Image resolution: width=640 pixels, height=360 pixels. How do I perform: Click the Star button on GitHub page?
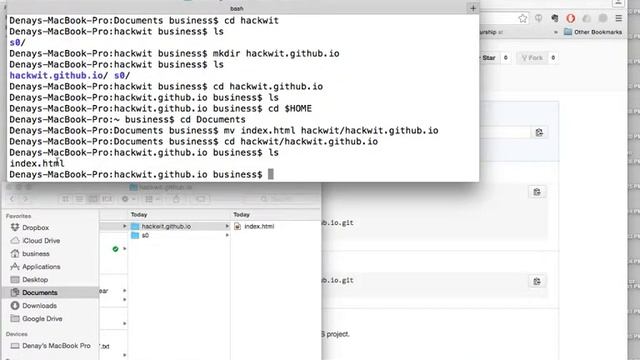coord(488,58)
